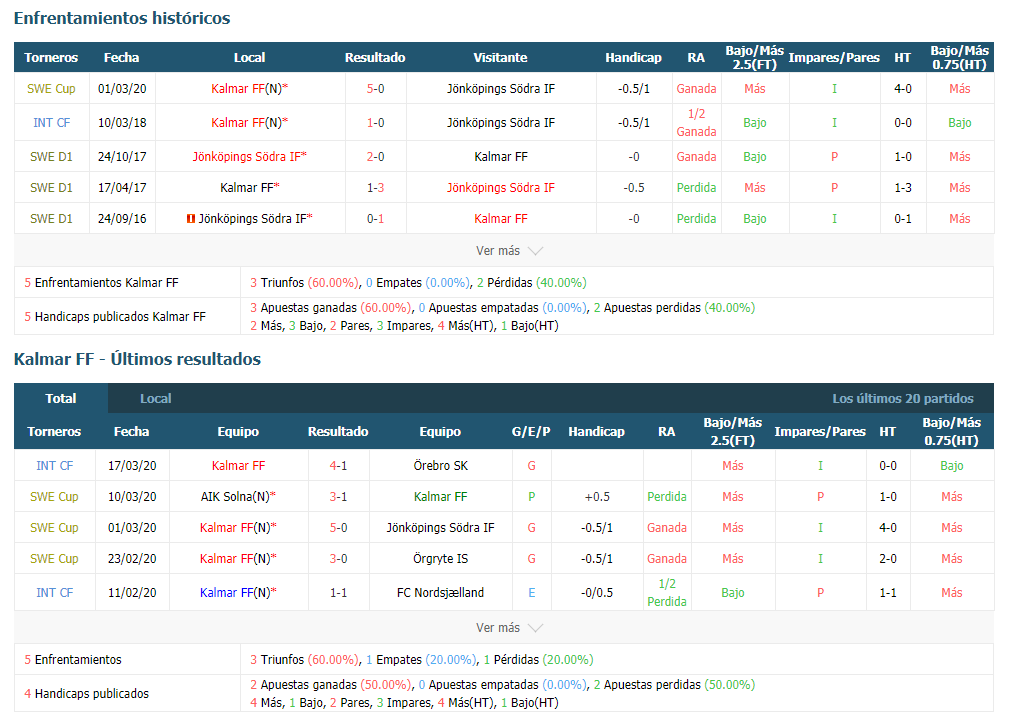This screenshot has width=1012, height=714.
Task: Switch to the Local tab
Action: (x=156, y=398)
